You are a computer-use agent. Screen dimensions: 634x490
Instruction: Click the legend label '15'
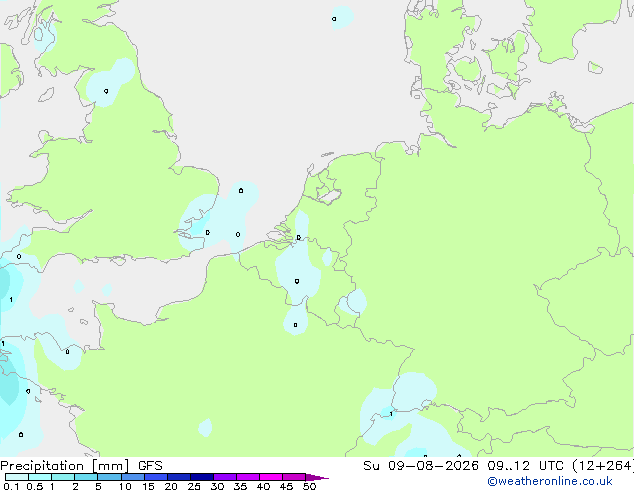tap(148, 486)
